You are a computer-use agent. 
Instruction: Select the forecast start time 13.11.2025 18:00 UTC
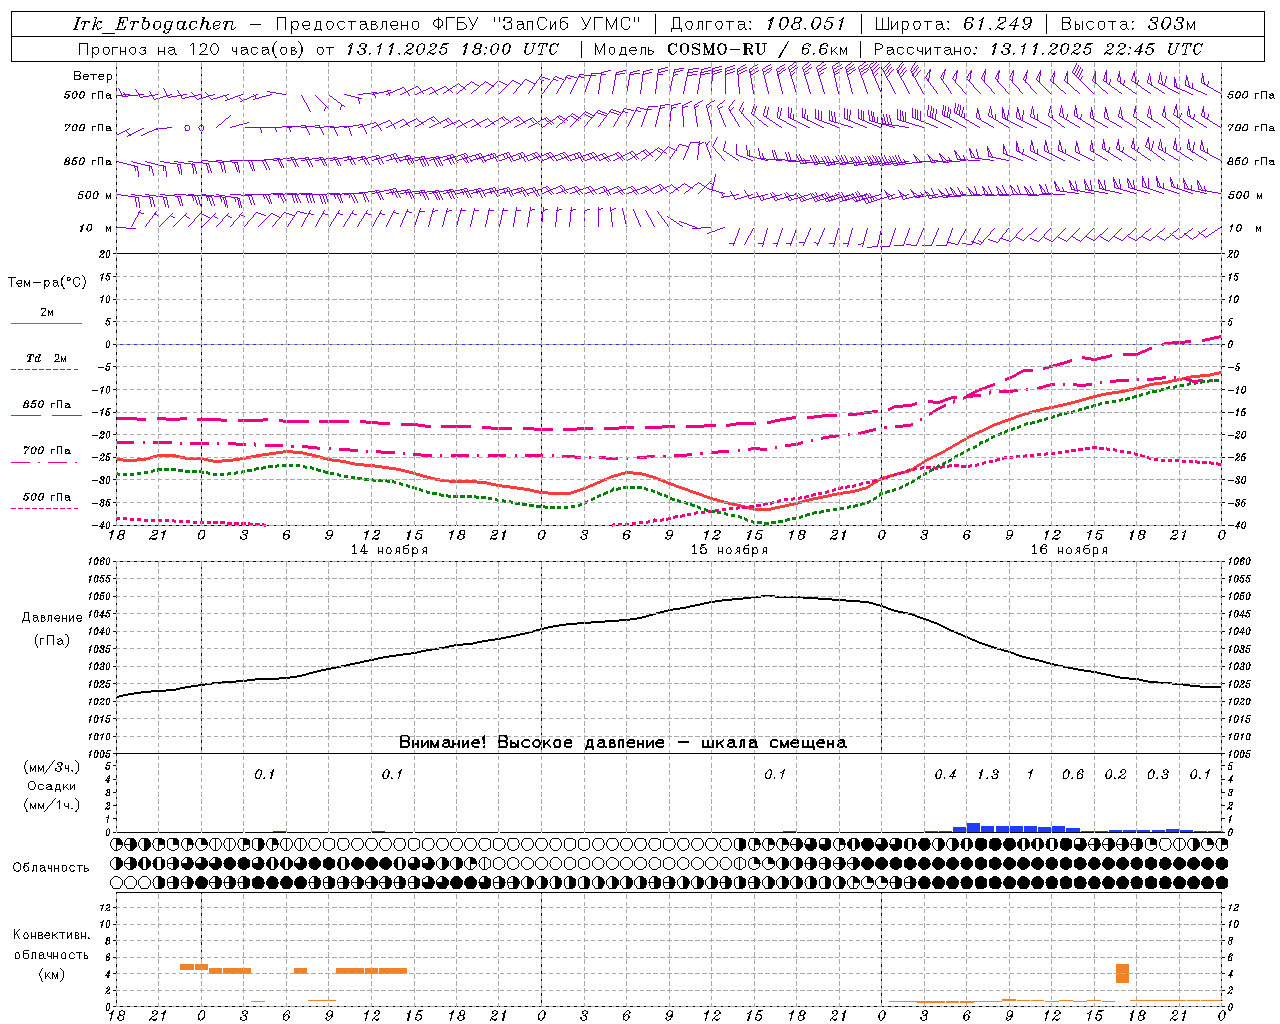(x=452, y=49)
